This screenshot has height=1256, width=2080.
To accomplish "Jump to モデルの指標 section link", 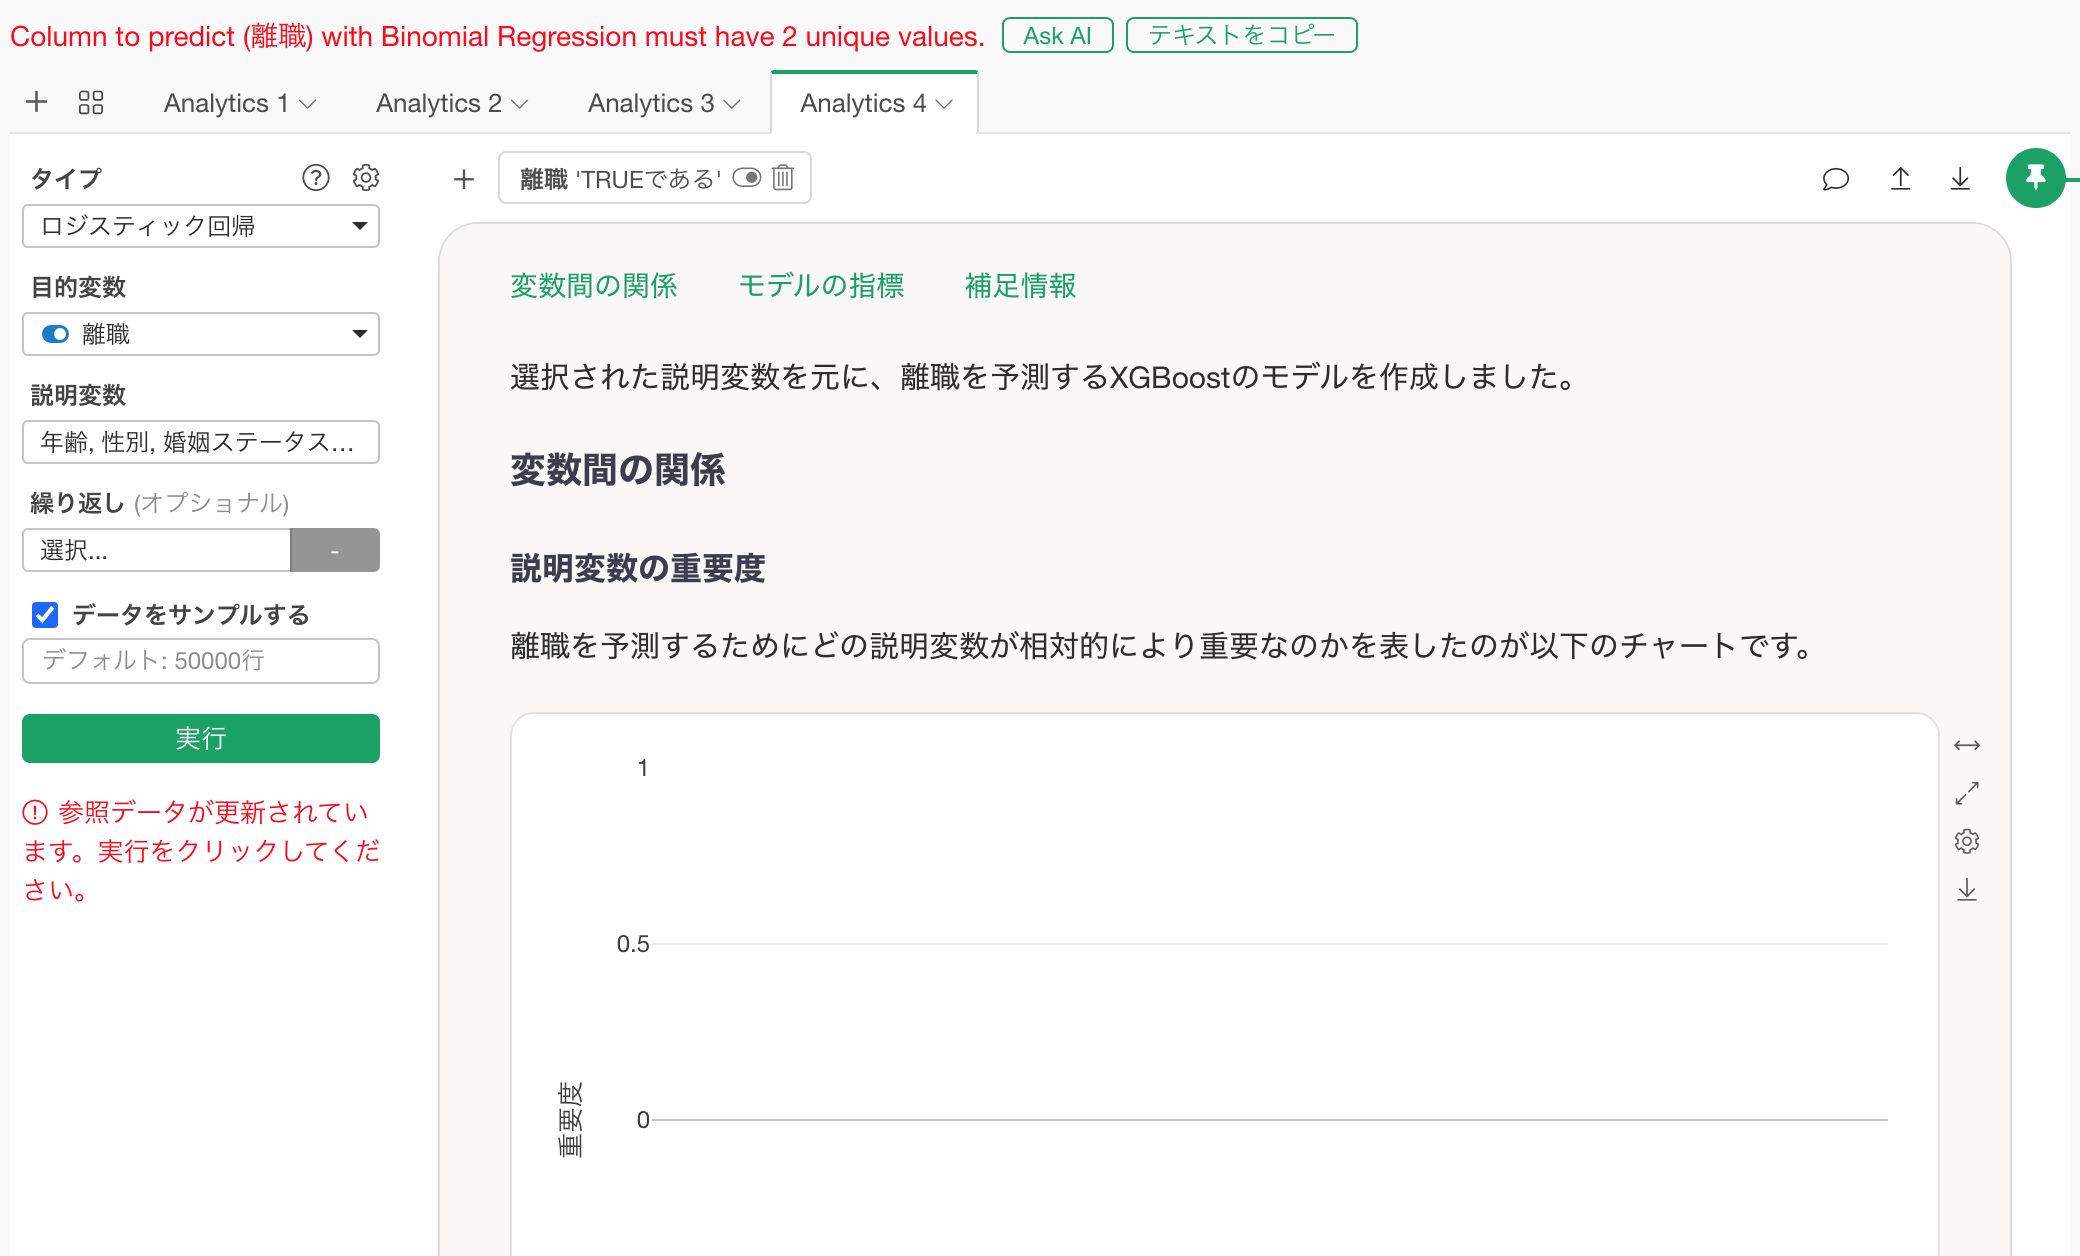I will click(x=820, y=286).
